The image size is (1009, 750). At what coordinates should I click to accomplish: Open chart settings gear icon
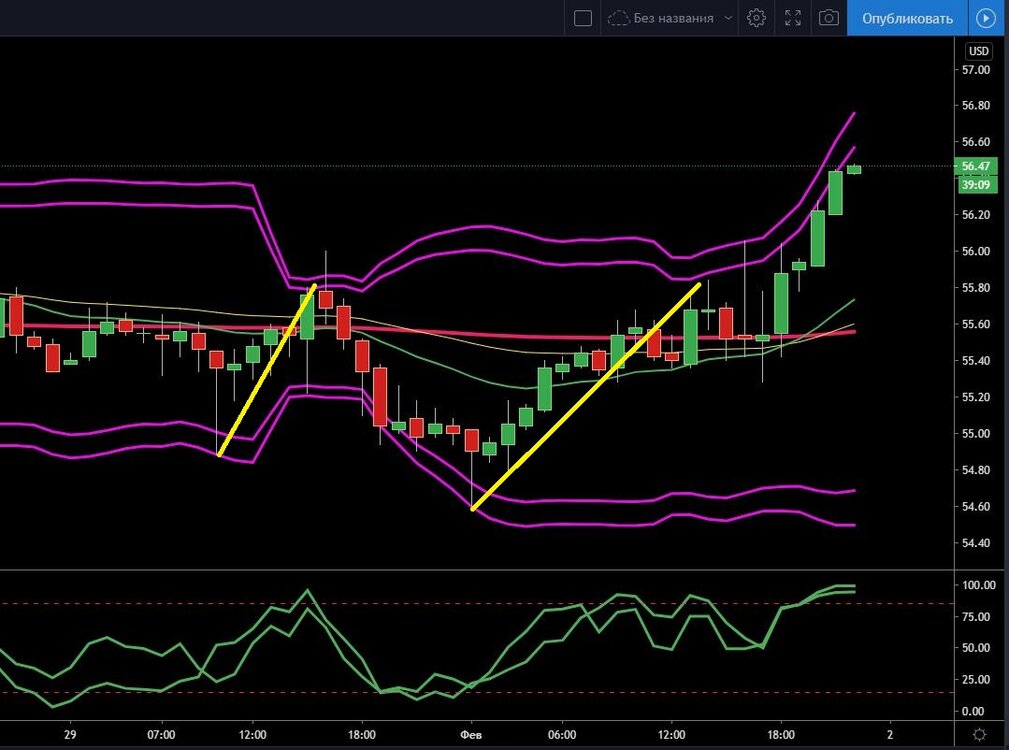tap(756, 18)
